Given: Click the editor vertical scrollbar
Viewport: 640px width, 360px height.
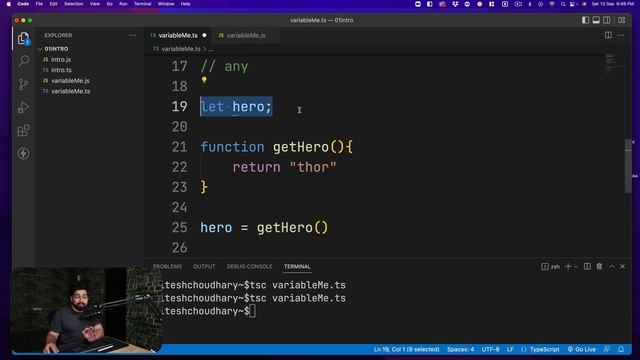Looking at the screenshot, I should [x=628, y=166].
